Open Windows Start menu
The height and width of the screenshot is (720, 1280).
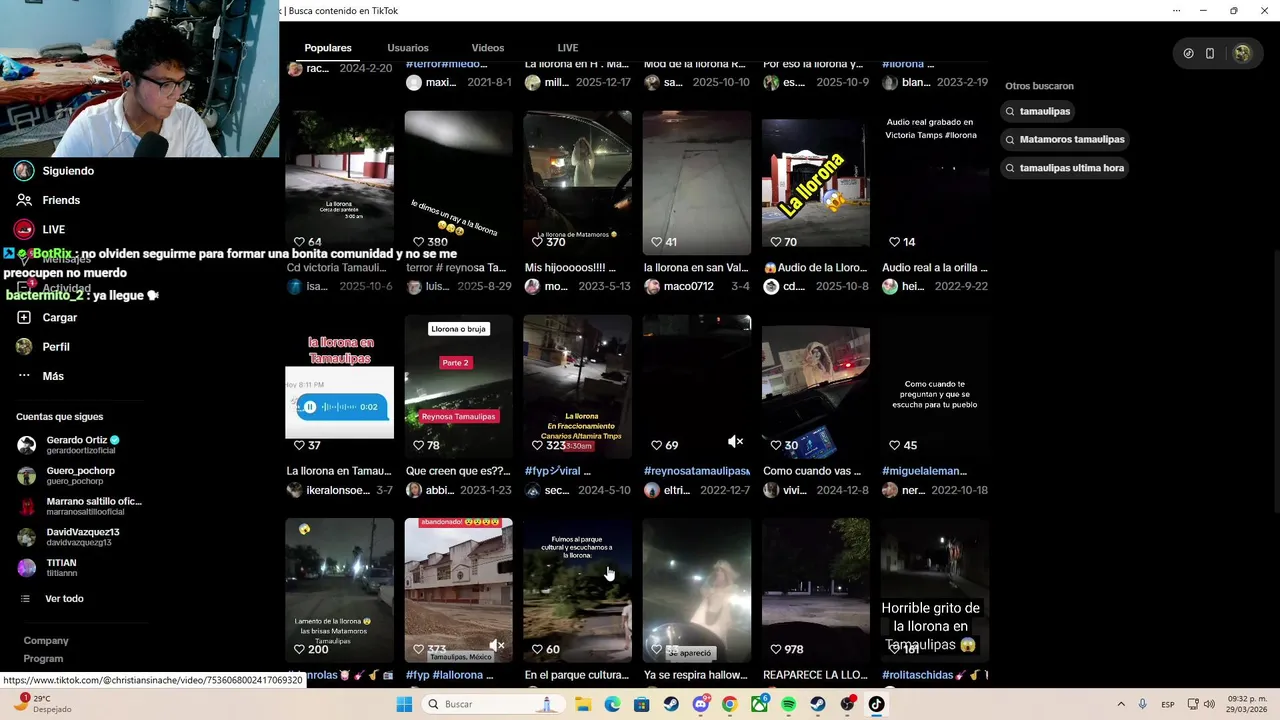[404, 704]
